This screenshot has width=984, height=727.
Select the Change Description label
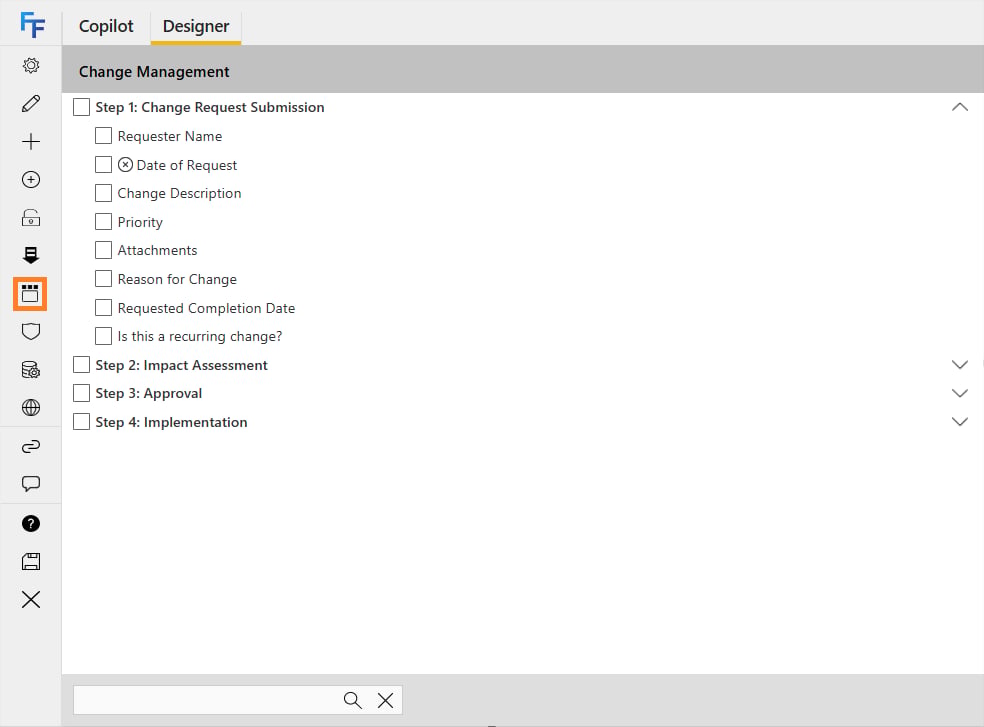[x=179, y=193]
